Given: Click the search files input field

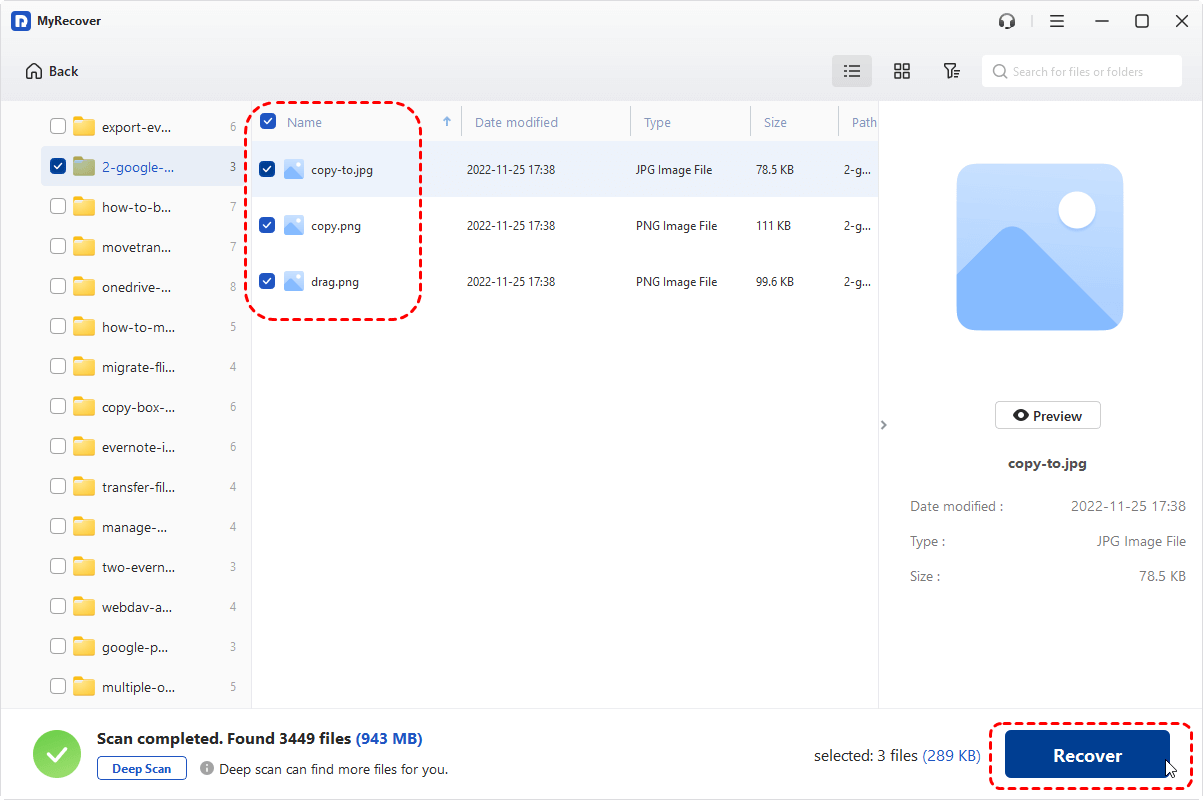Looking at the screenshot, I should 1081,71.
